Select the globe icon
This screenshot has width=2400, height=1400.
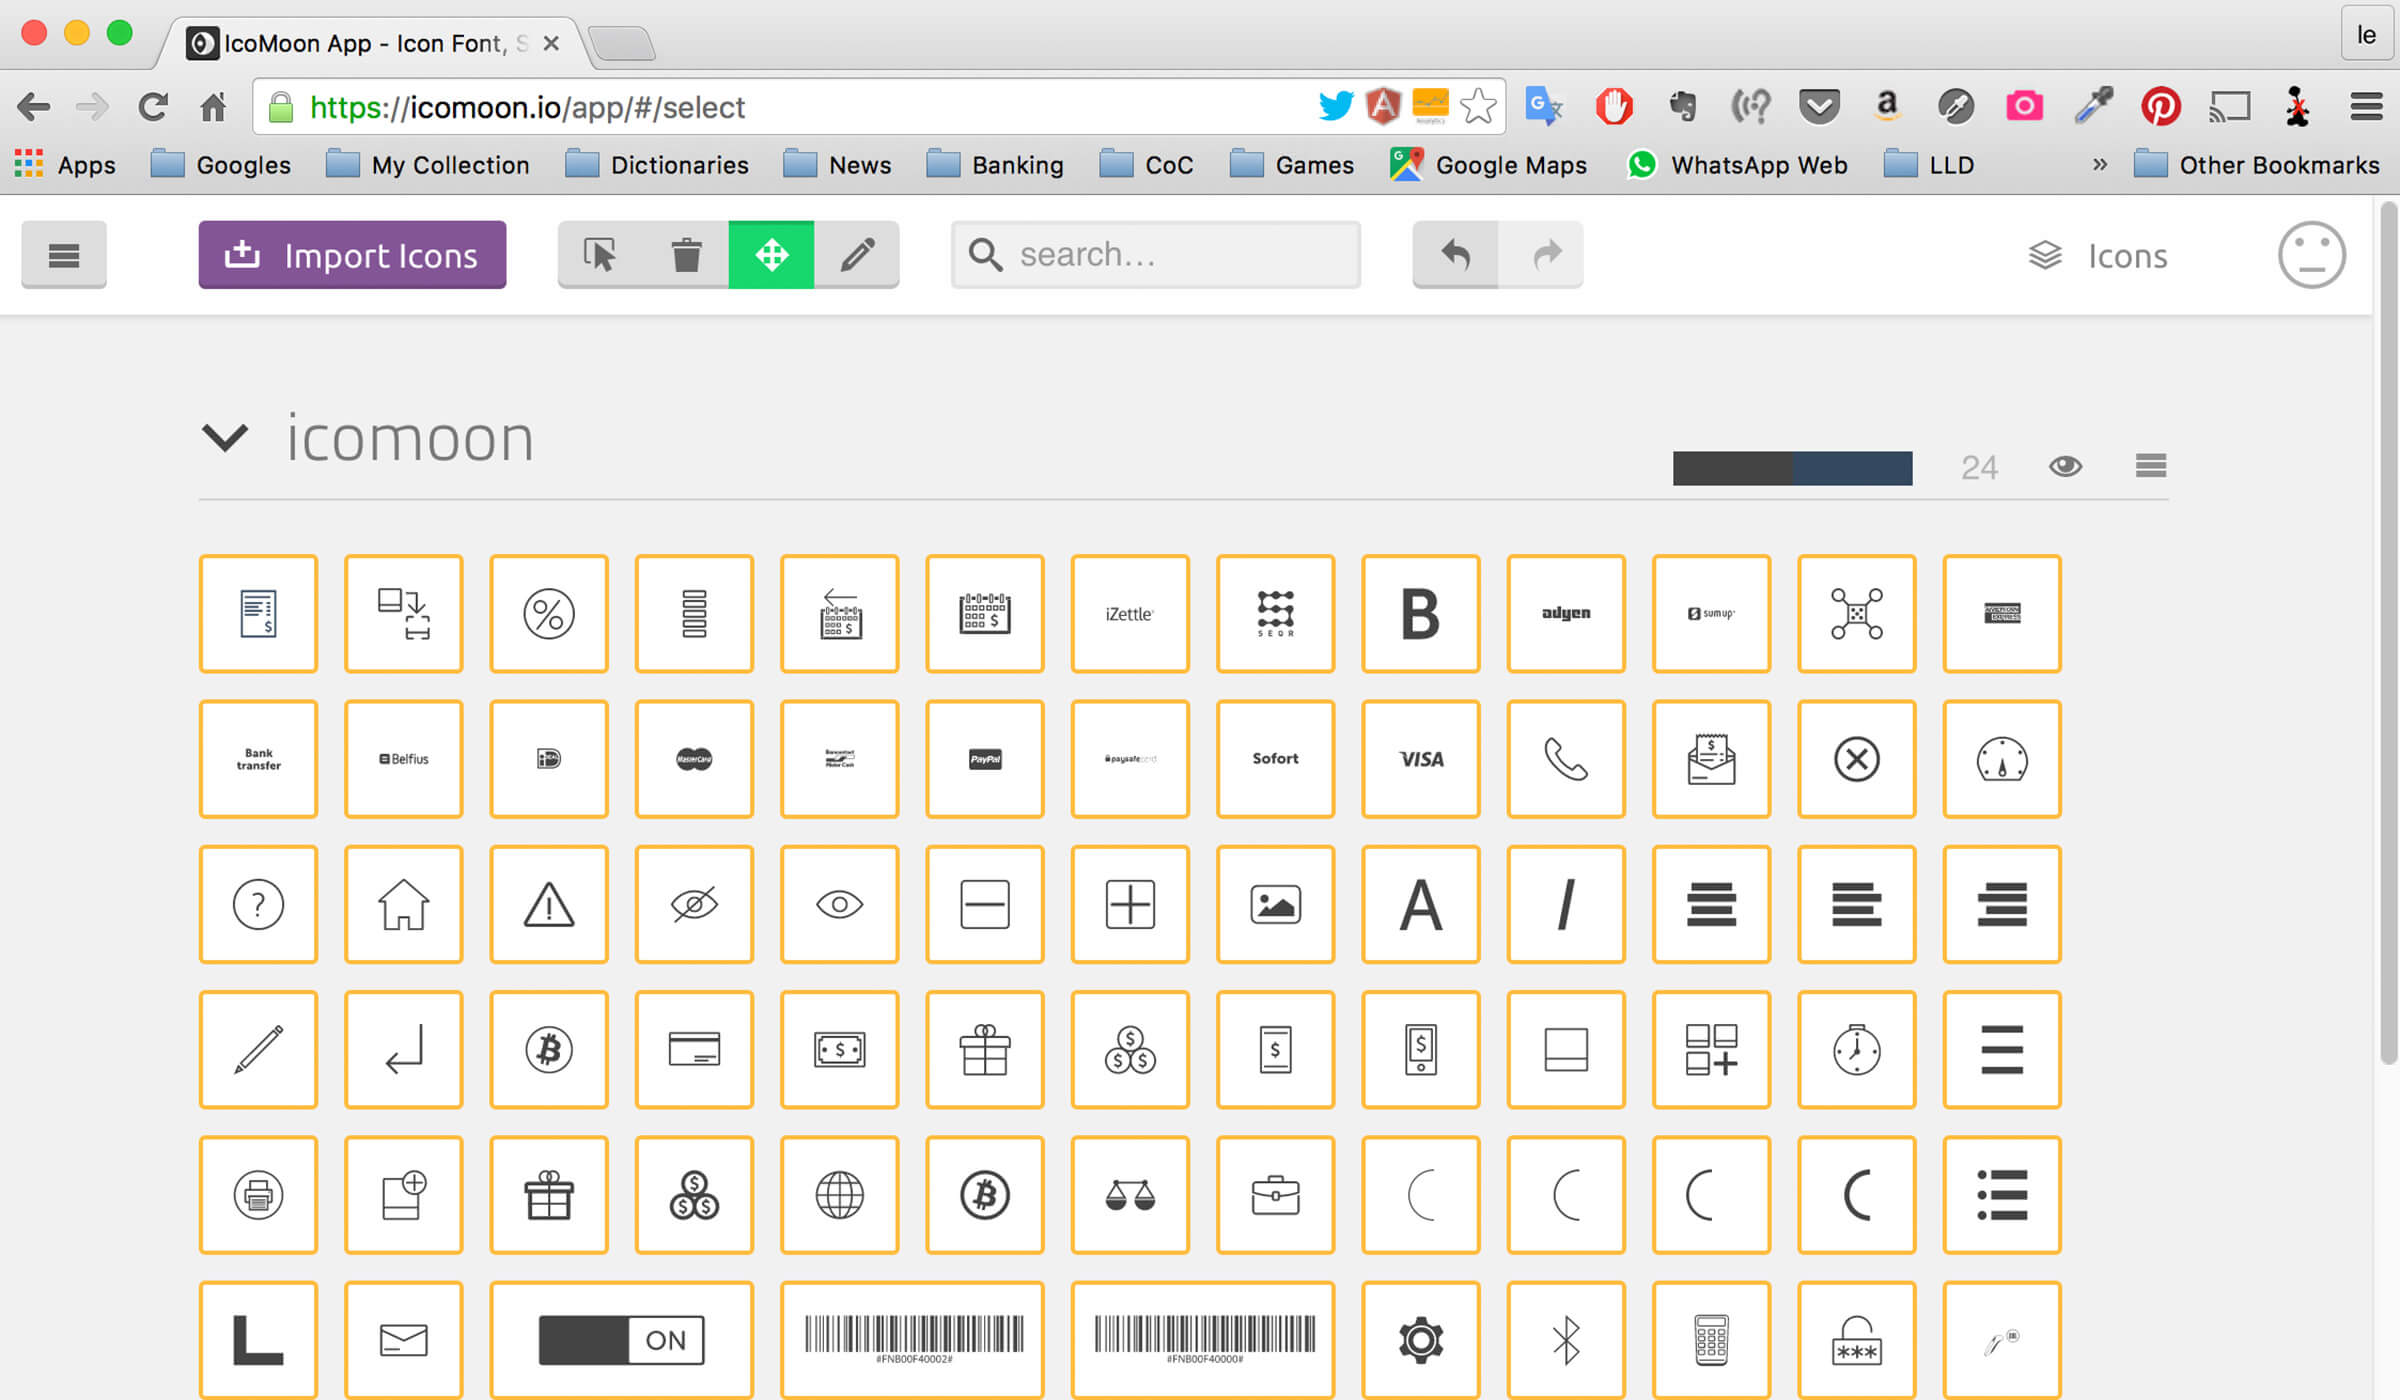click(x=840, y=1195)
